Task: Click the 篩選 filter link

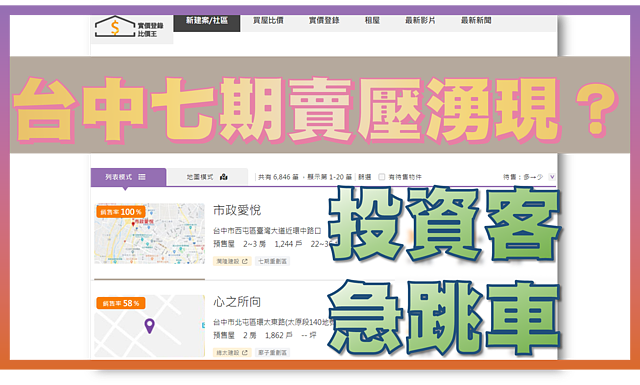Action: pyautogui.click(x=365, y=177)
